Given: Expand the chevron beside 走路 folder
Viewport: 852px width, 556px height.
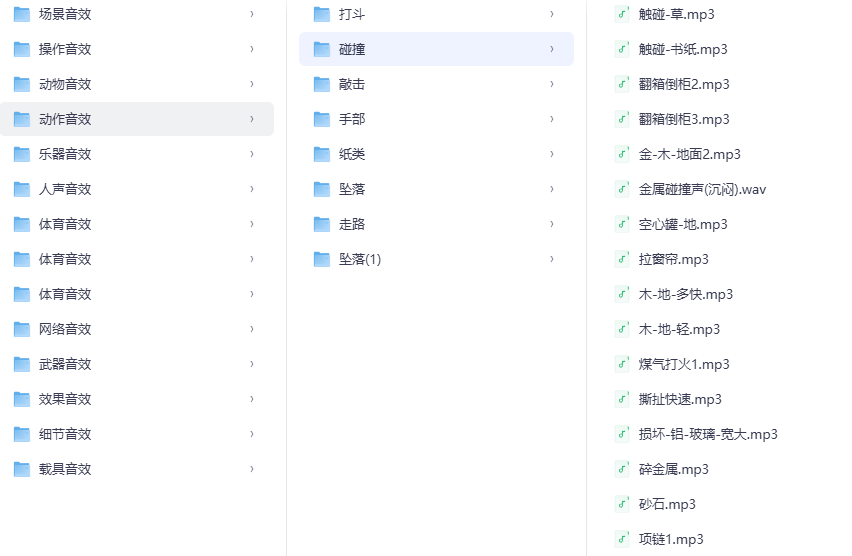Looking at the screenshot, I should pos(551,224).
